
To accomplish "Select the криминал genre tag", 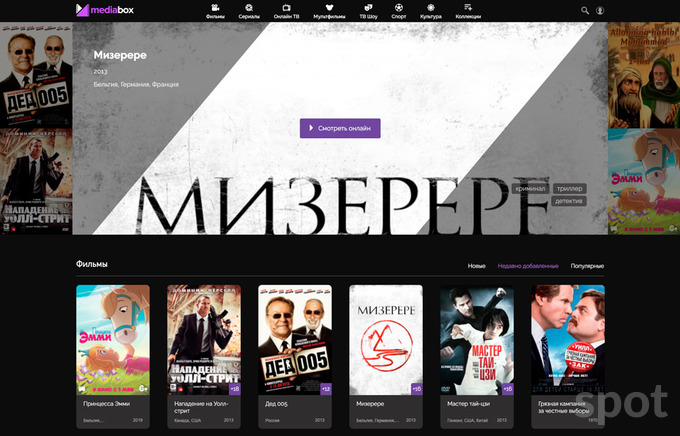I will tap(531, 188).
